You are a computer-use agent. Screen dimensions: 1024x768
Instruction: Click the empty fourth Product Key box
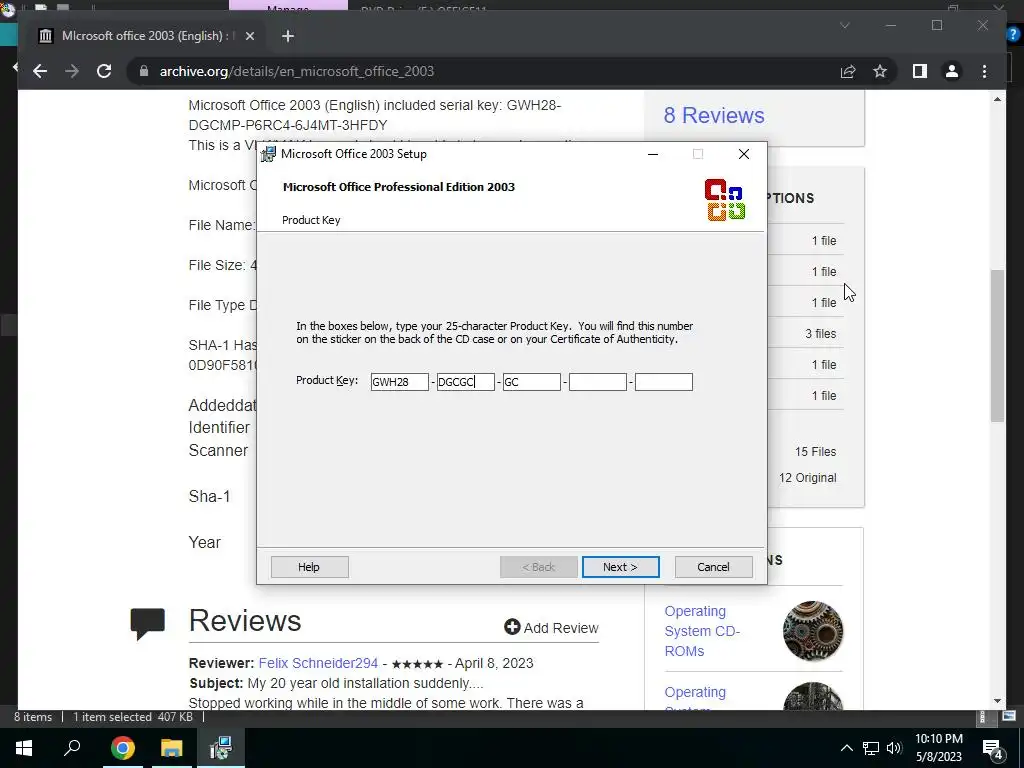[598, 382]
